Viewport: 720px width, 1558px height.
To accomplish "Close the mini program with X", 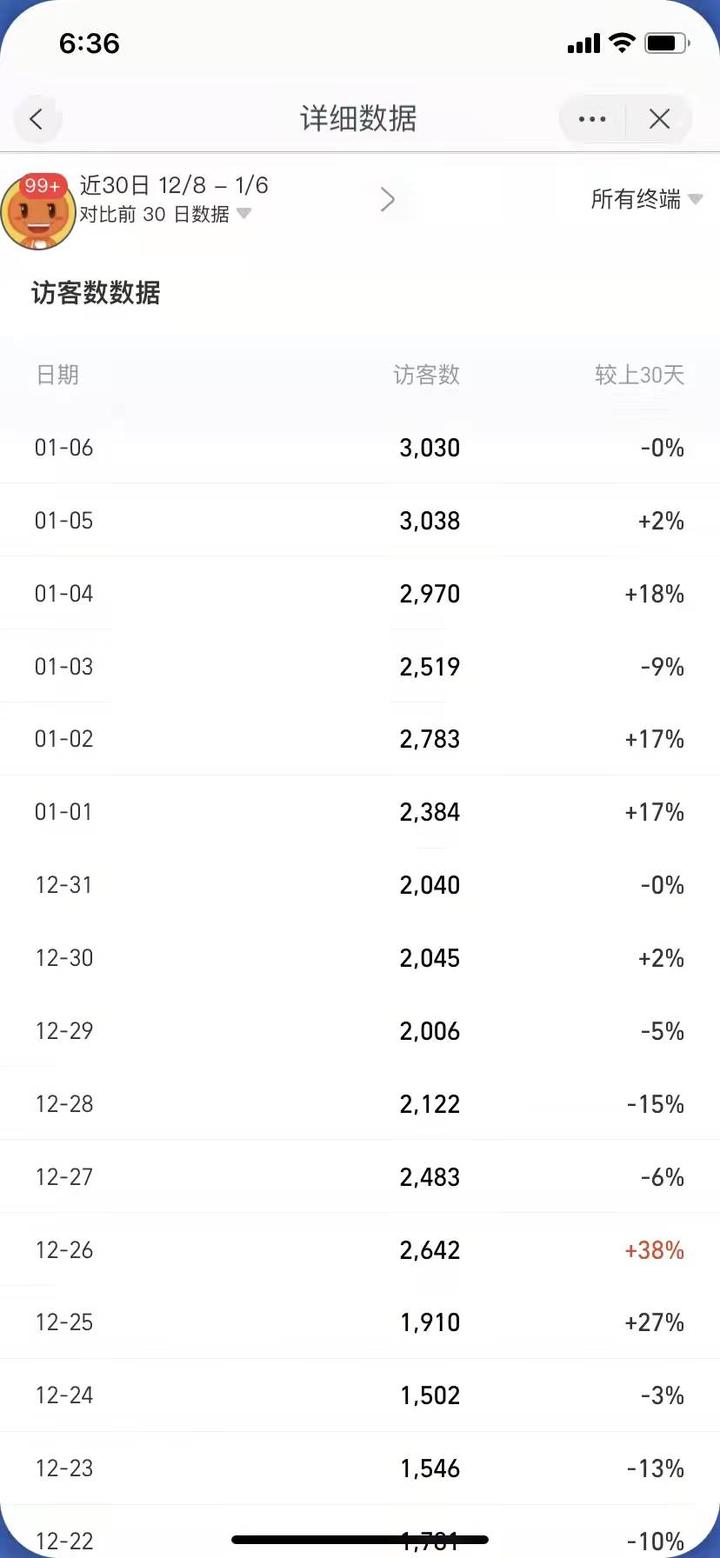I will [659, 119].
